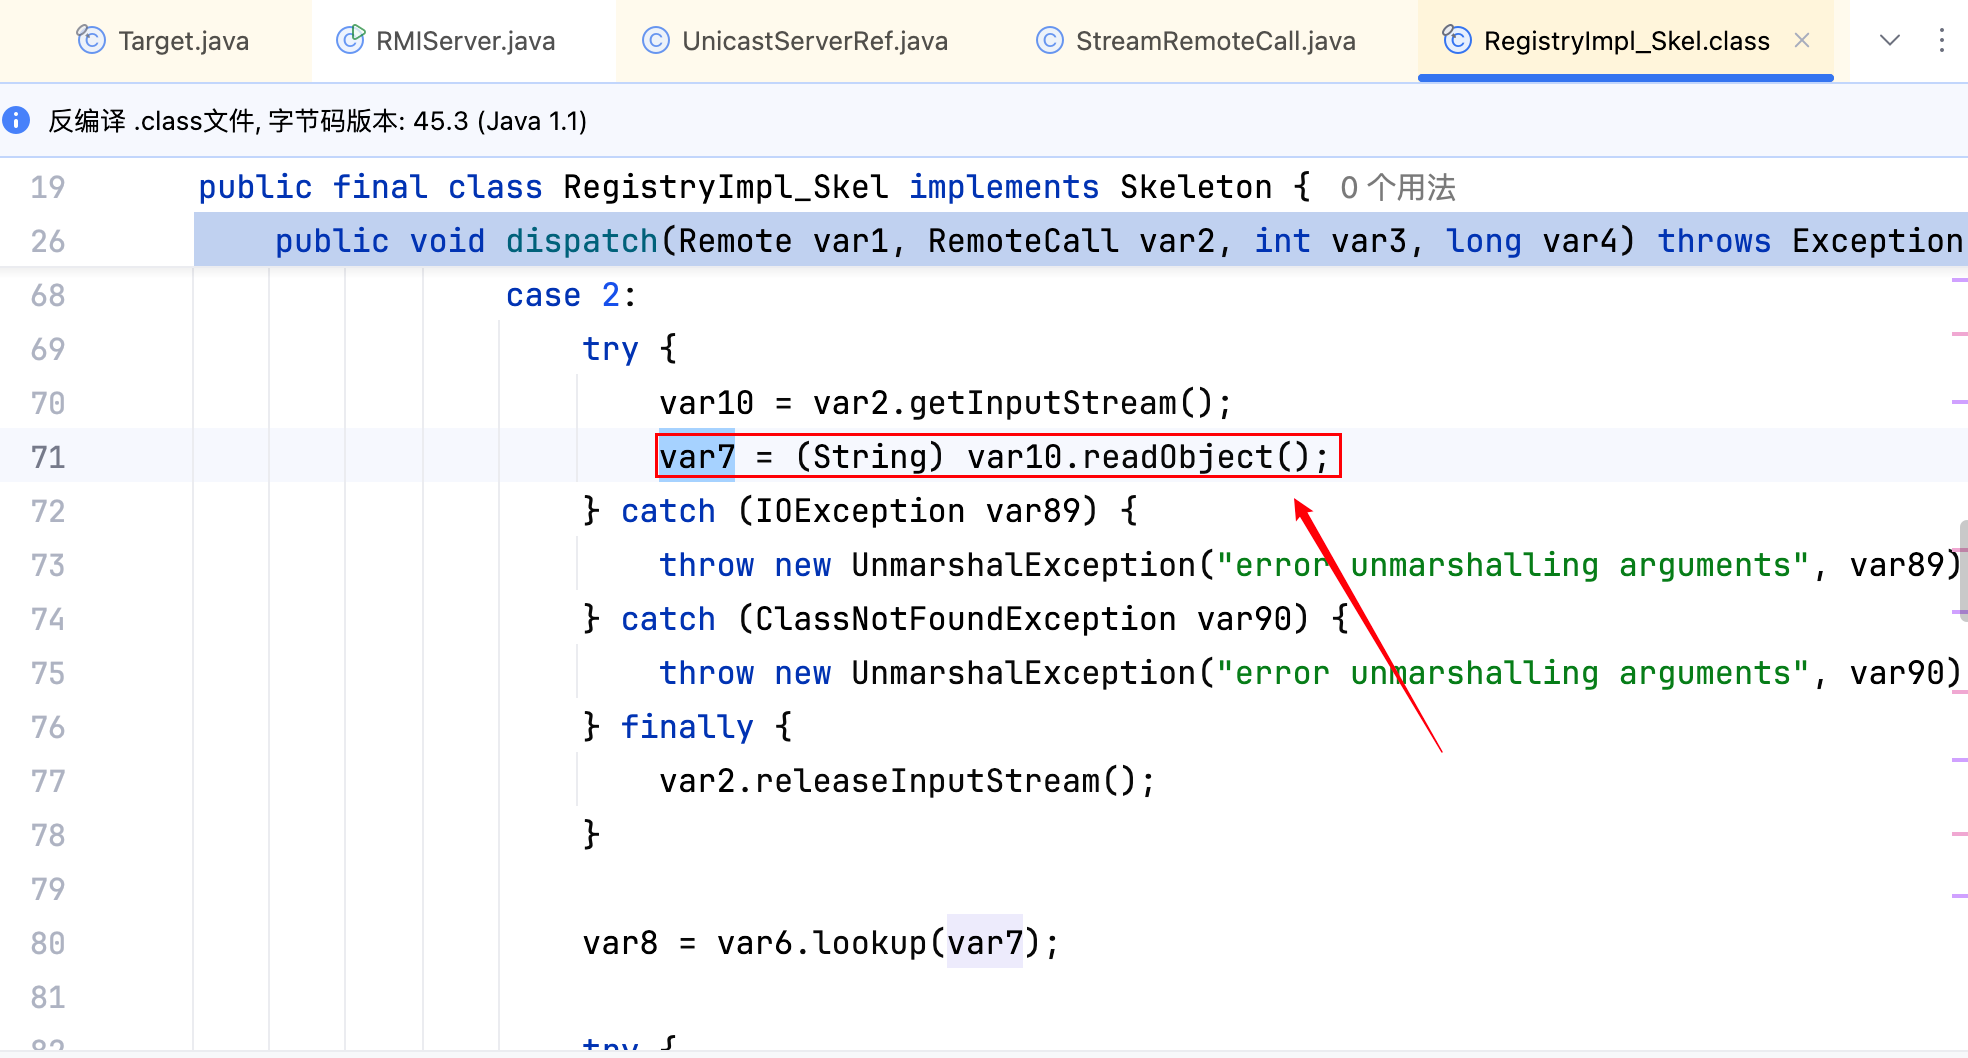Click the RegistryImpl_Skel.class file icon
The width and height of the screenshot is (1968, 1058).
(x=1457, y=40)
